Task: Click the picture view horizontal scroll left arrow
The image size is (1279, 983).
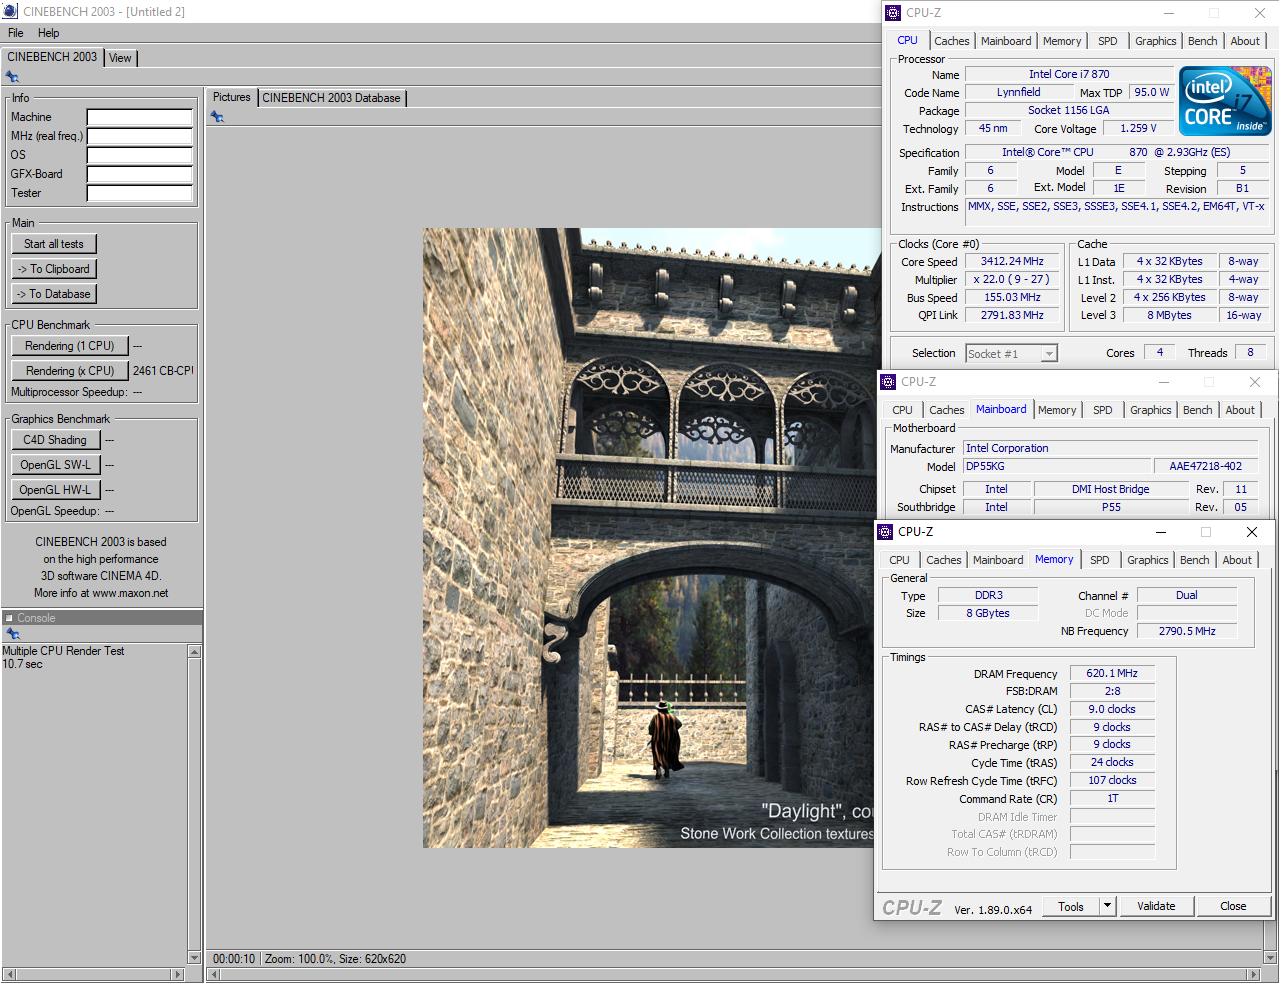Action: [214, 974]
